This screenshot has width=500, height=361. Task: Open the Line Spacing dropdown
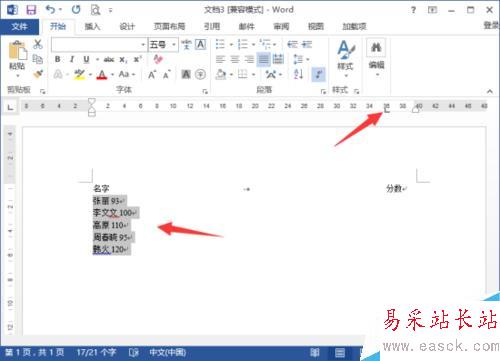[301, 59]
